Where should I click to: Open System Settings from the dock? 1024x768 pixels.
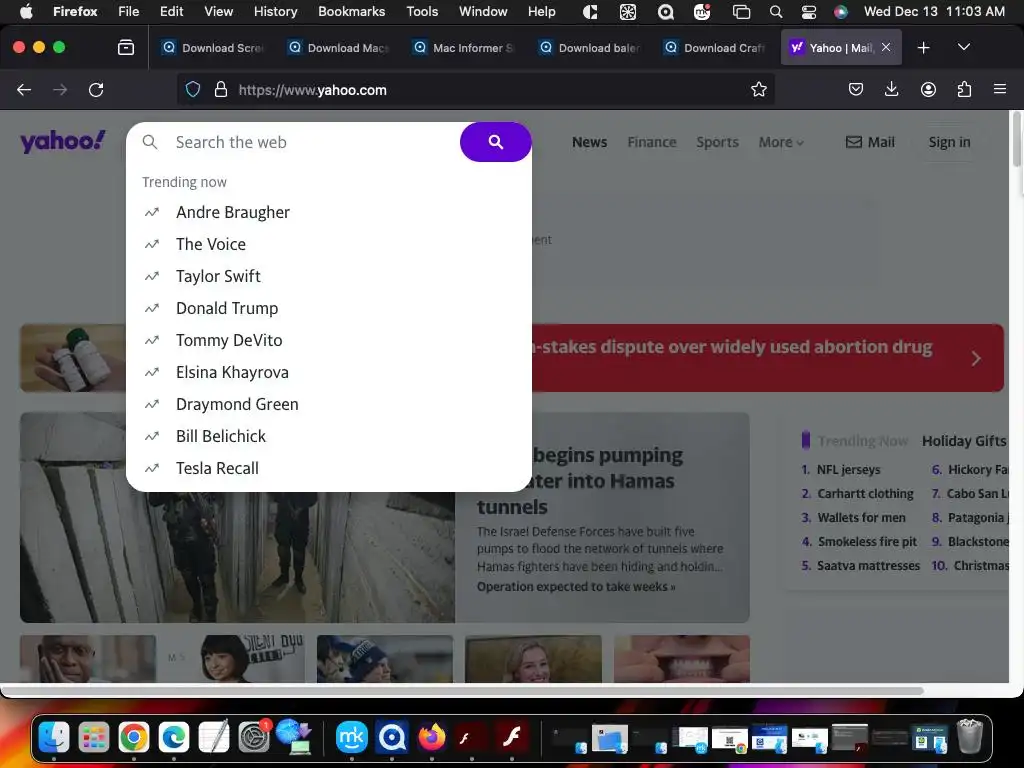[x=253, y=737]
